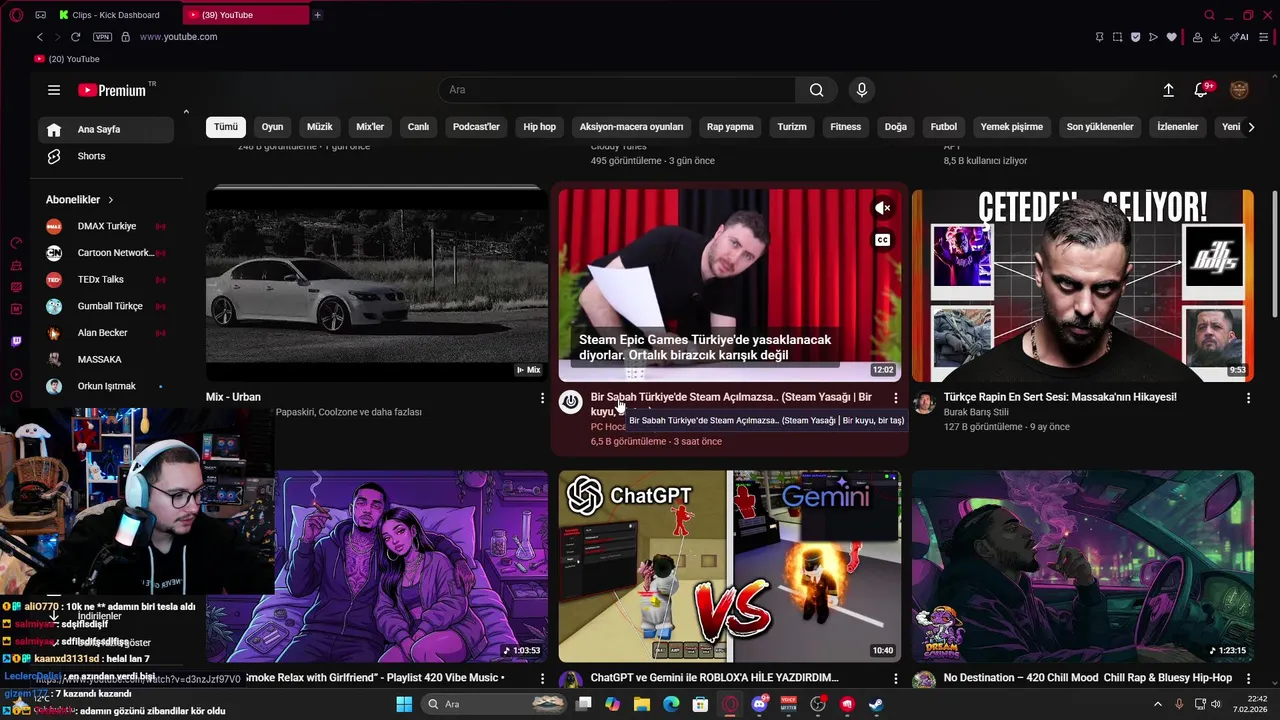Reload the page in the browser
This screenshot has width=1280, height=720.
pos(75,37)
